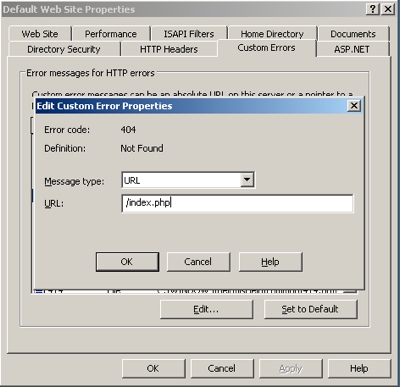The image size is (400, 387).
Task: Open the HTTP Headers tab
Action: click(169, 49)
